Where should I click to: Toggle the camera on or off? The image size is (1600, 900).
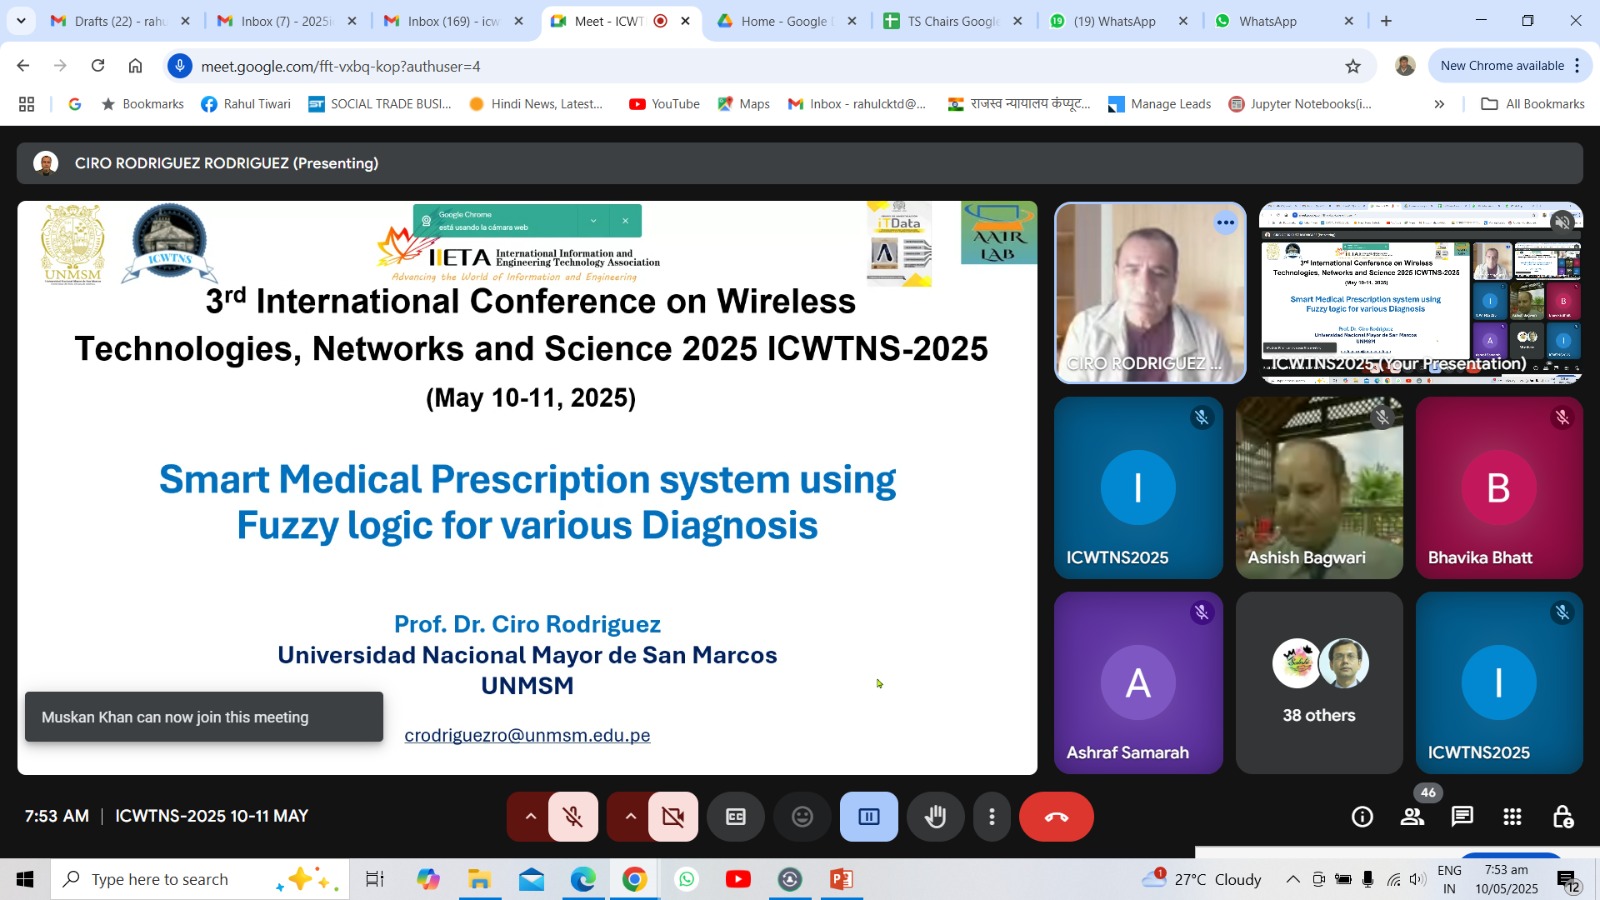673,817
